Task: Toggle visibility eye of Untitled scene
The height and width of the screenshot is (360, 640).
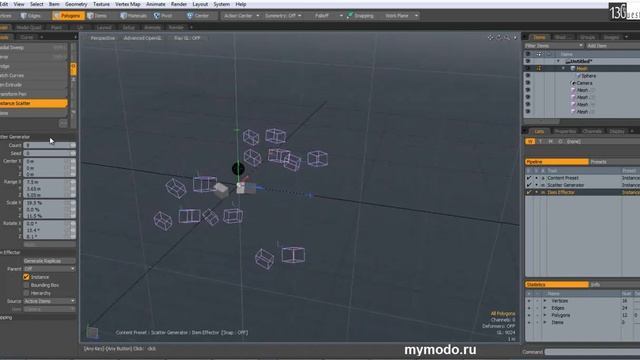Action: [x=528, y=61]
